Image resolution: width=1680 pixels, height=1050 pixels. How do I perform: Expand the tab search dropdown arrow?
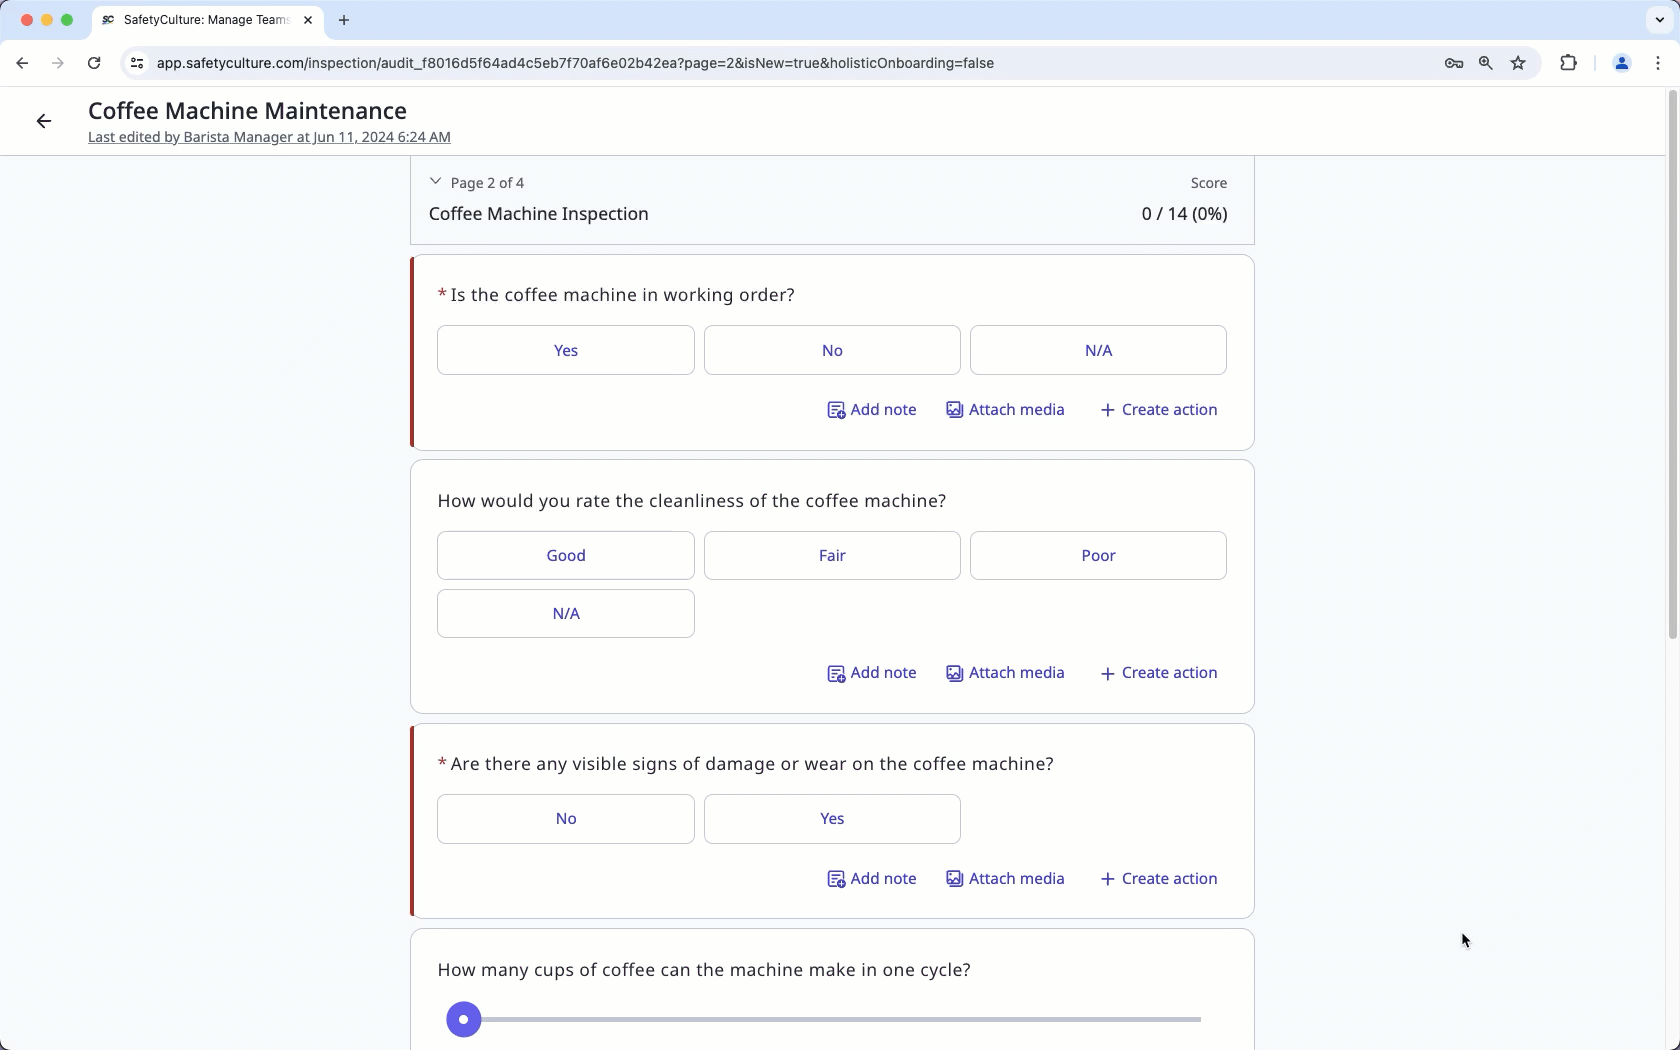[x=1660, y=20]
